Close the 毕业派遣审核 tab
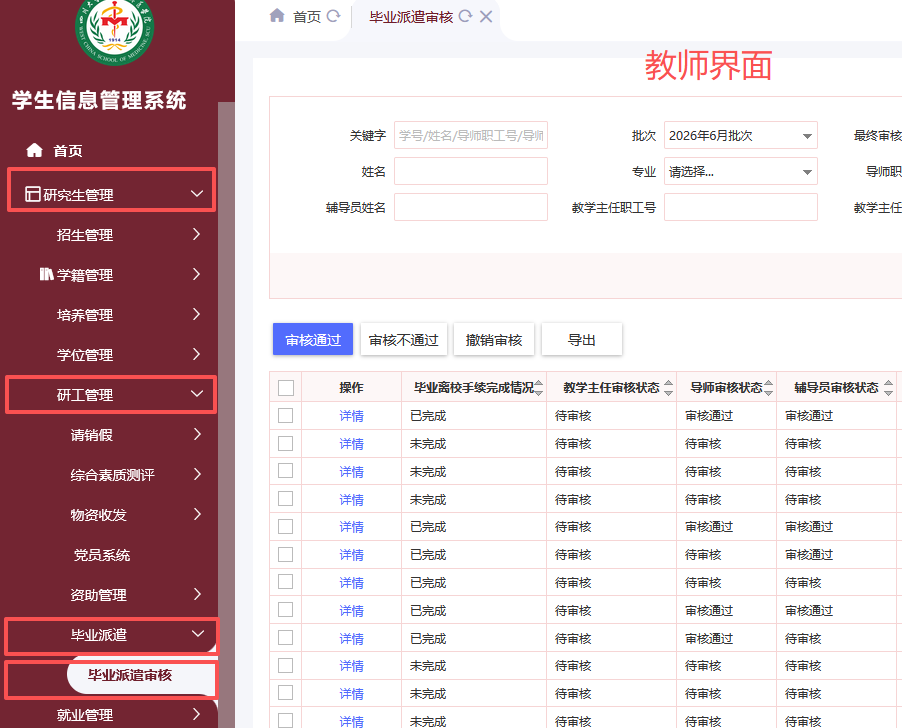The width and height of the screenshot is (902, 728). click(486, 17)
